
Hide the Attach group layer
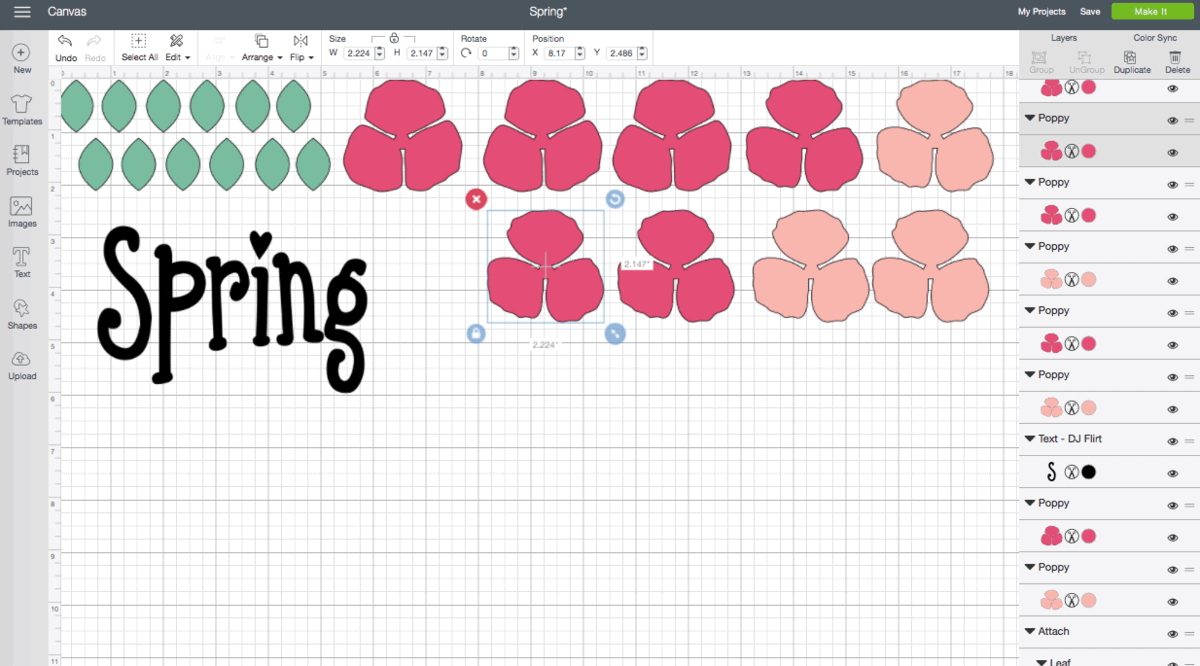(1172, 632)
